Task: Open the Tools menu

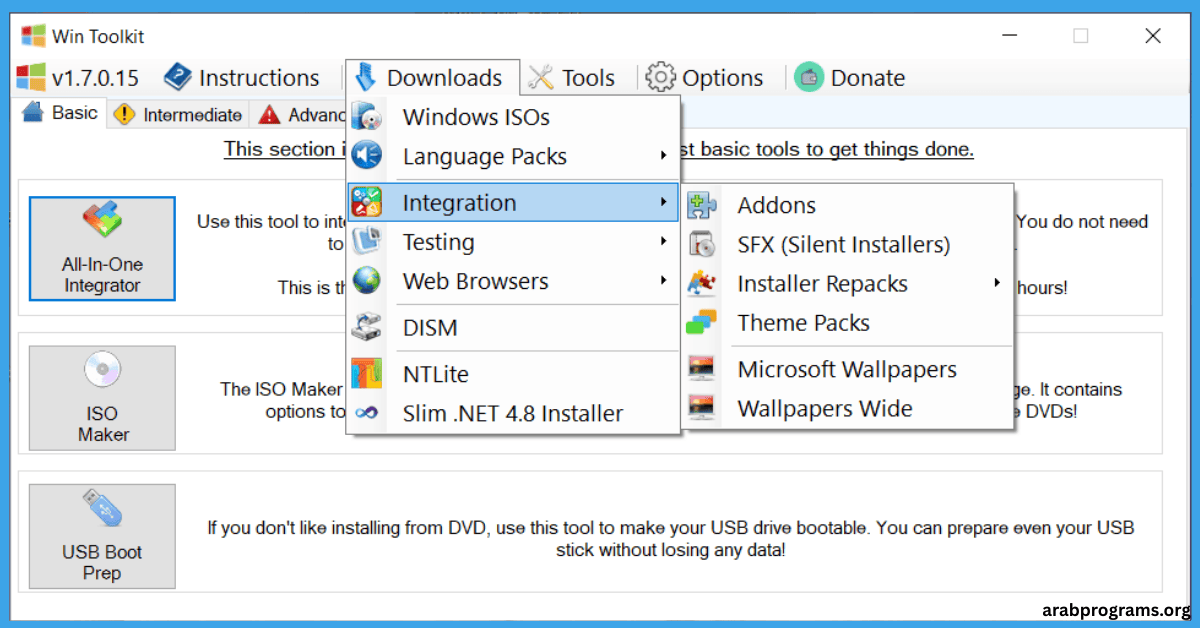Action: (x=571, y=77)
